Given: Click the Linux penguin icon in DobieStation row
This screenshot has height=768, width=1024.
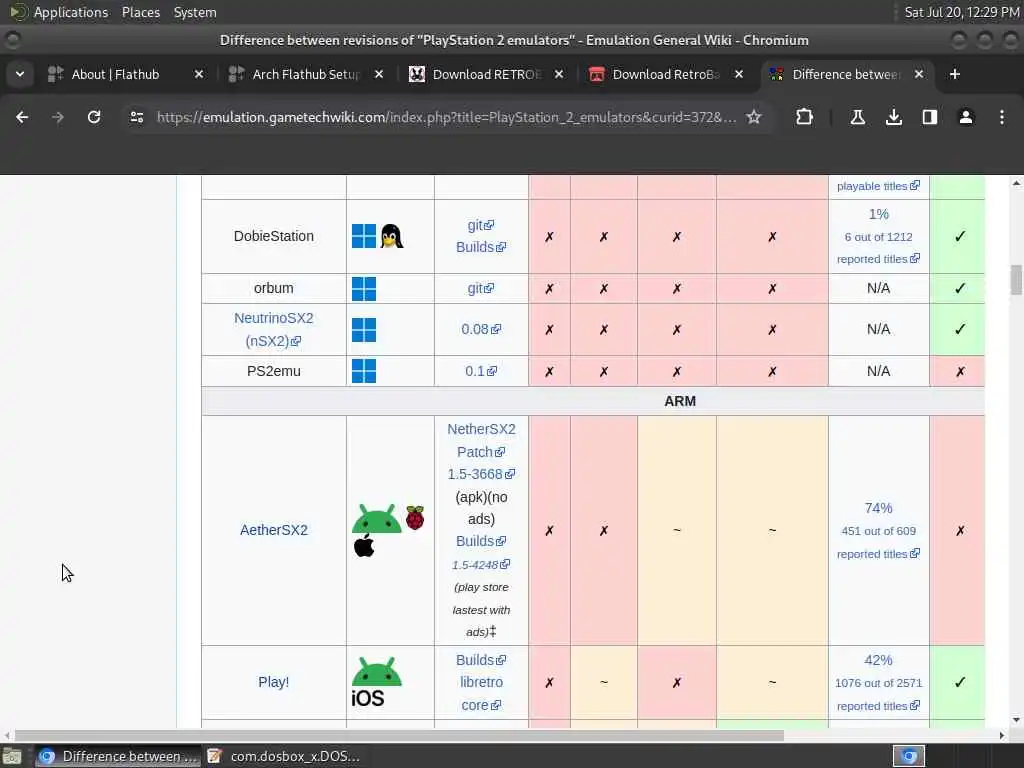Looking at the screenshot, I should point(392,236).
